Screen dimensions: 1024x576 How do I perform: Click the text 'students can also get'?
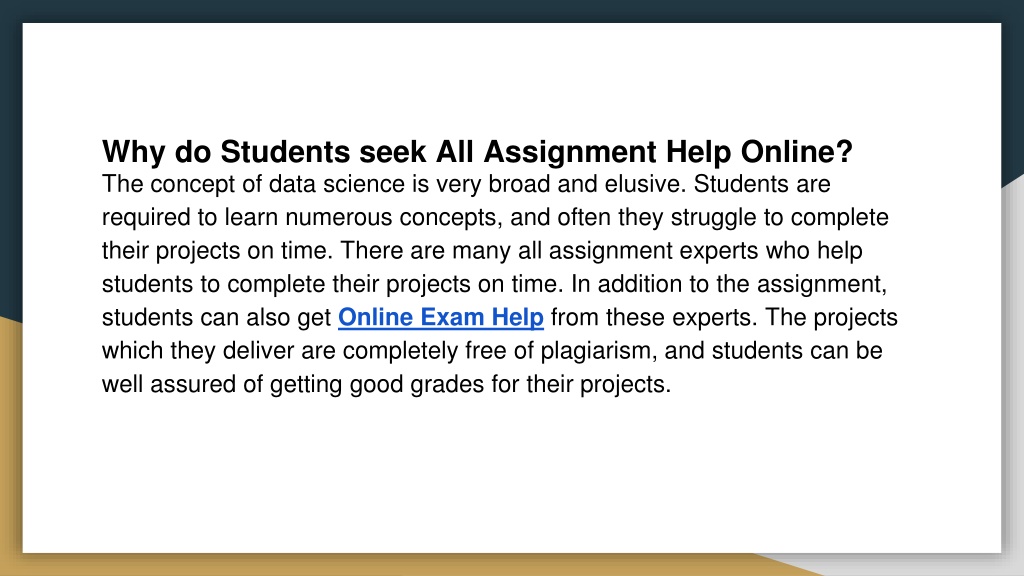pyautogui.click(x=217, y=317)
